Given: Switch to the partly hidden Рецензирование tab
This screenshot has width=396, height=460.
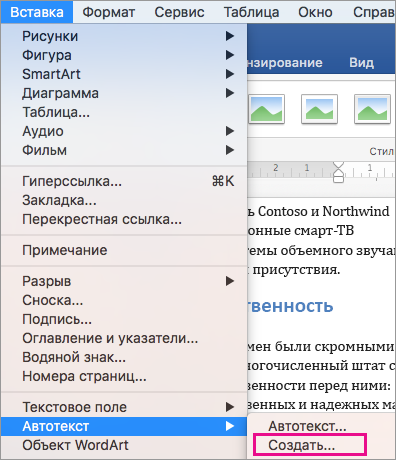Looking at the screenshot, I should click(x=285, y=63).
